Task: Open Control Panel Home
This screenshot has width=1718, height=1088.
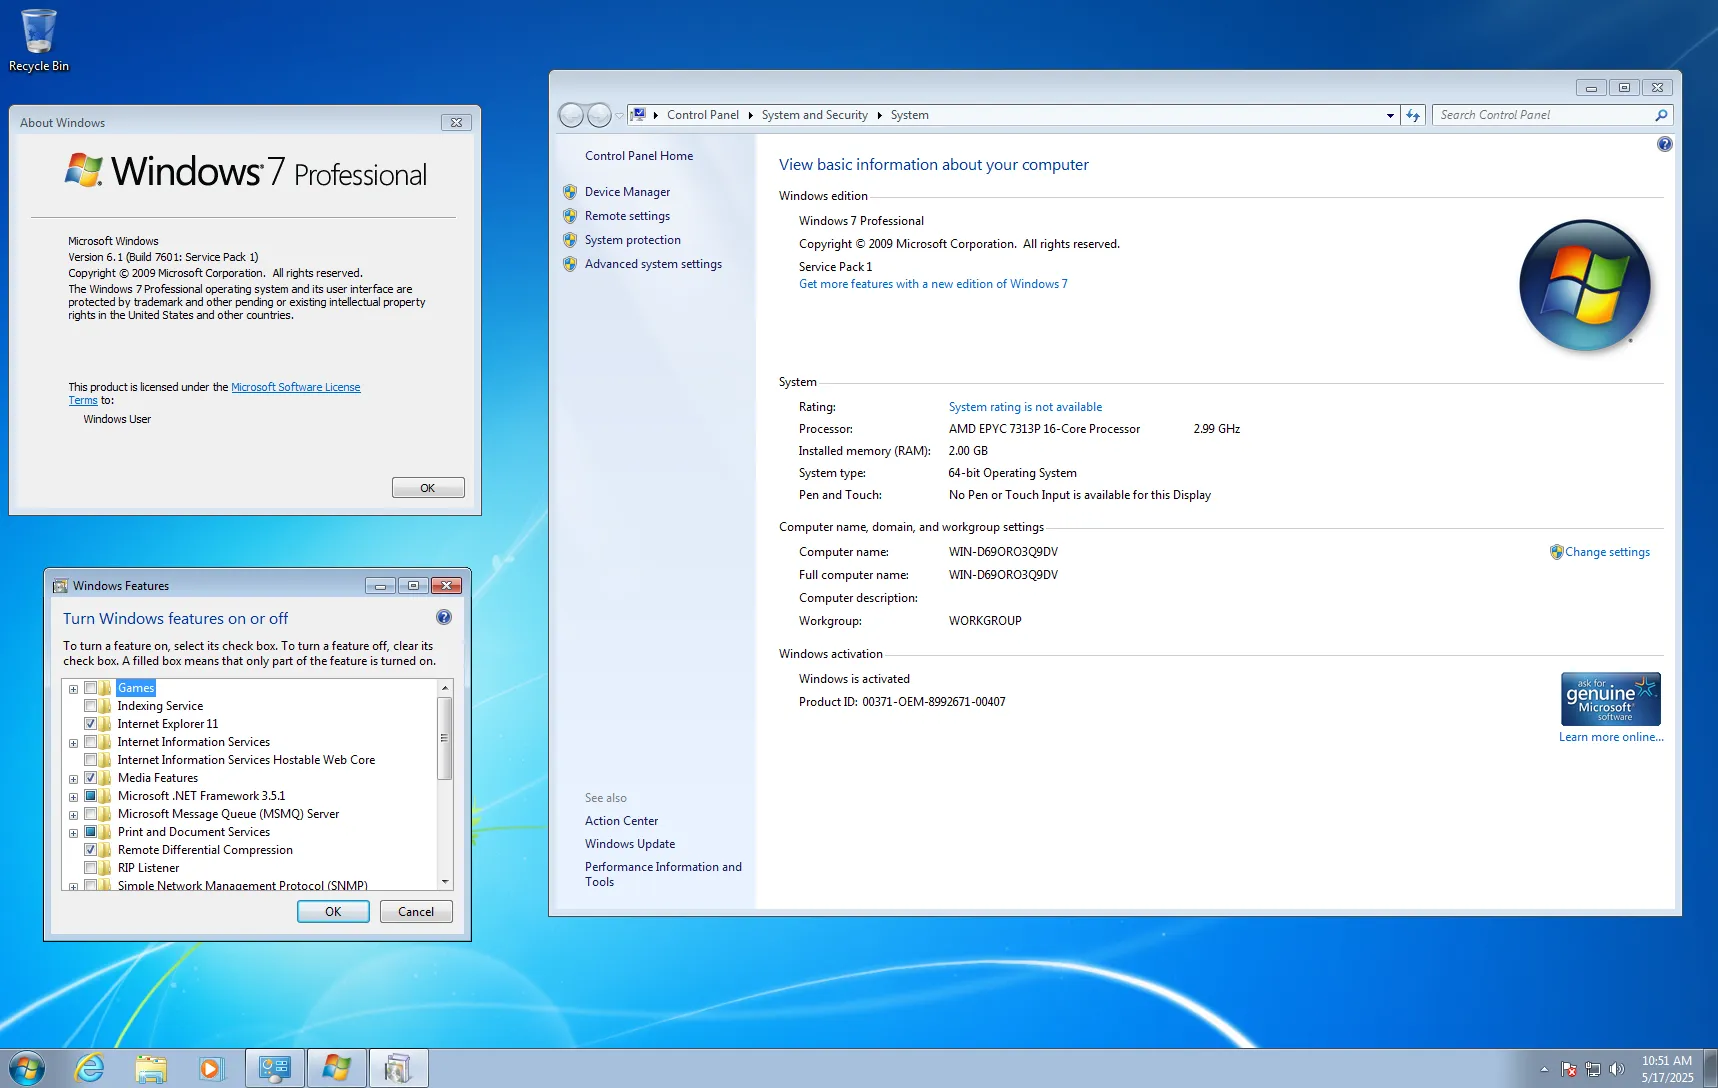Action: [x=639, y=156]
